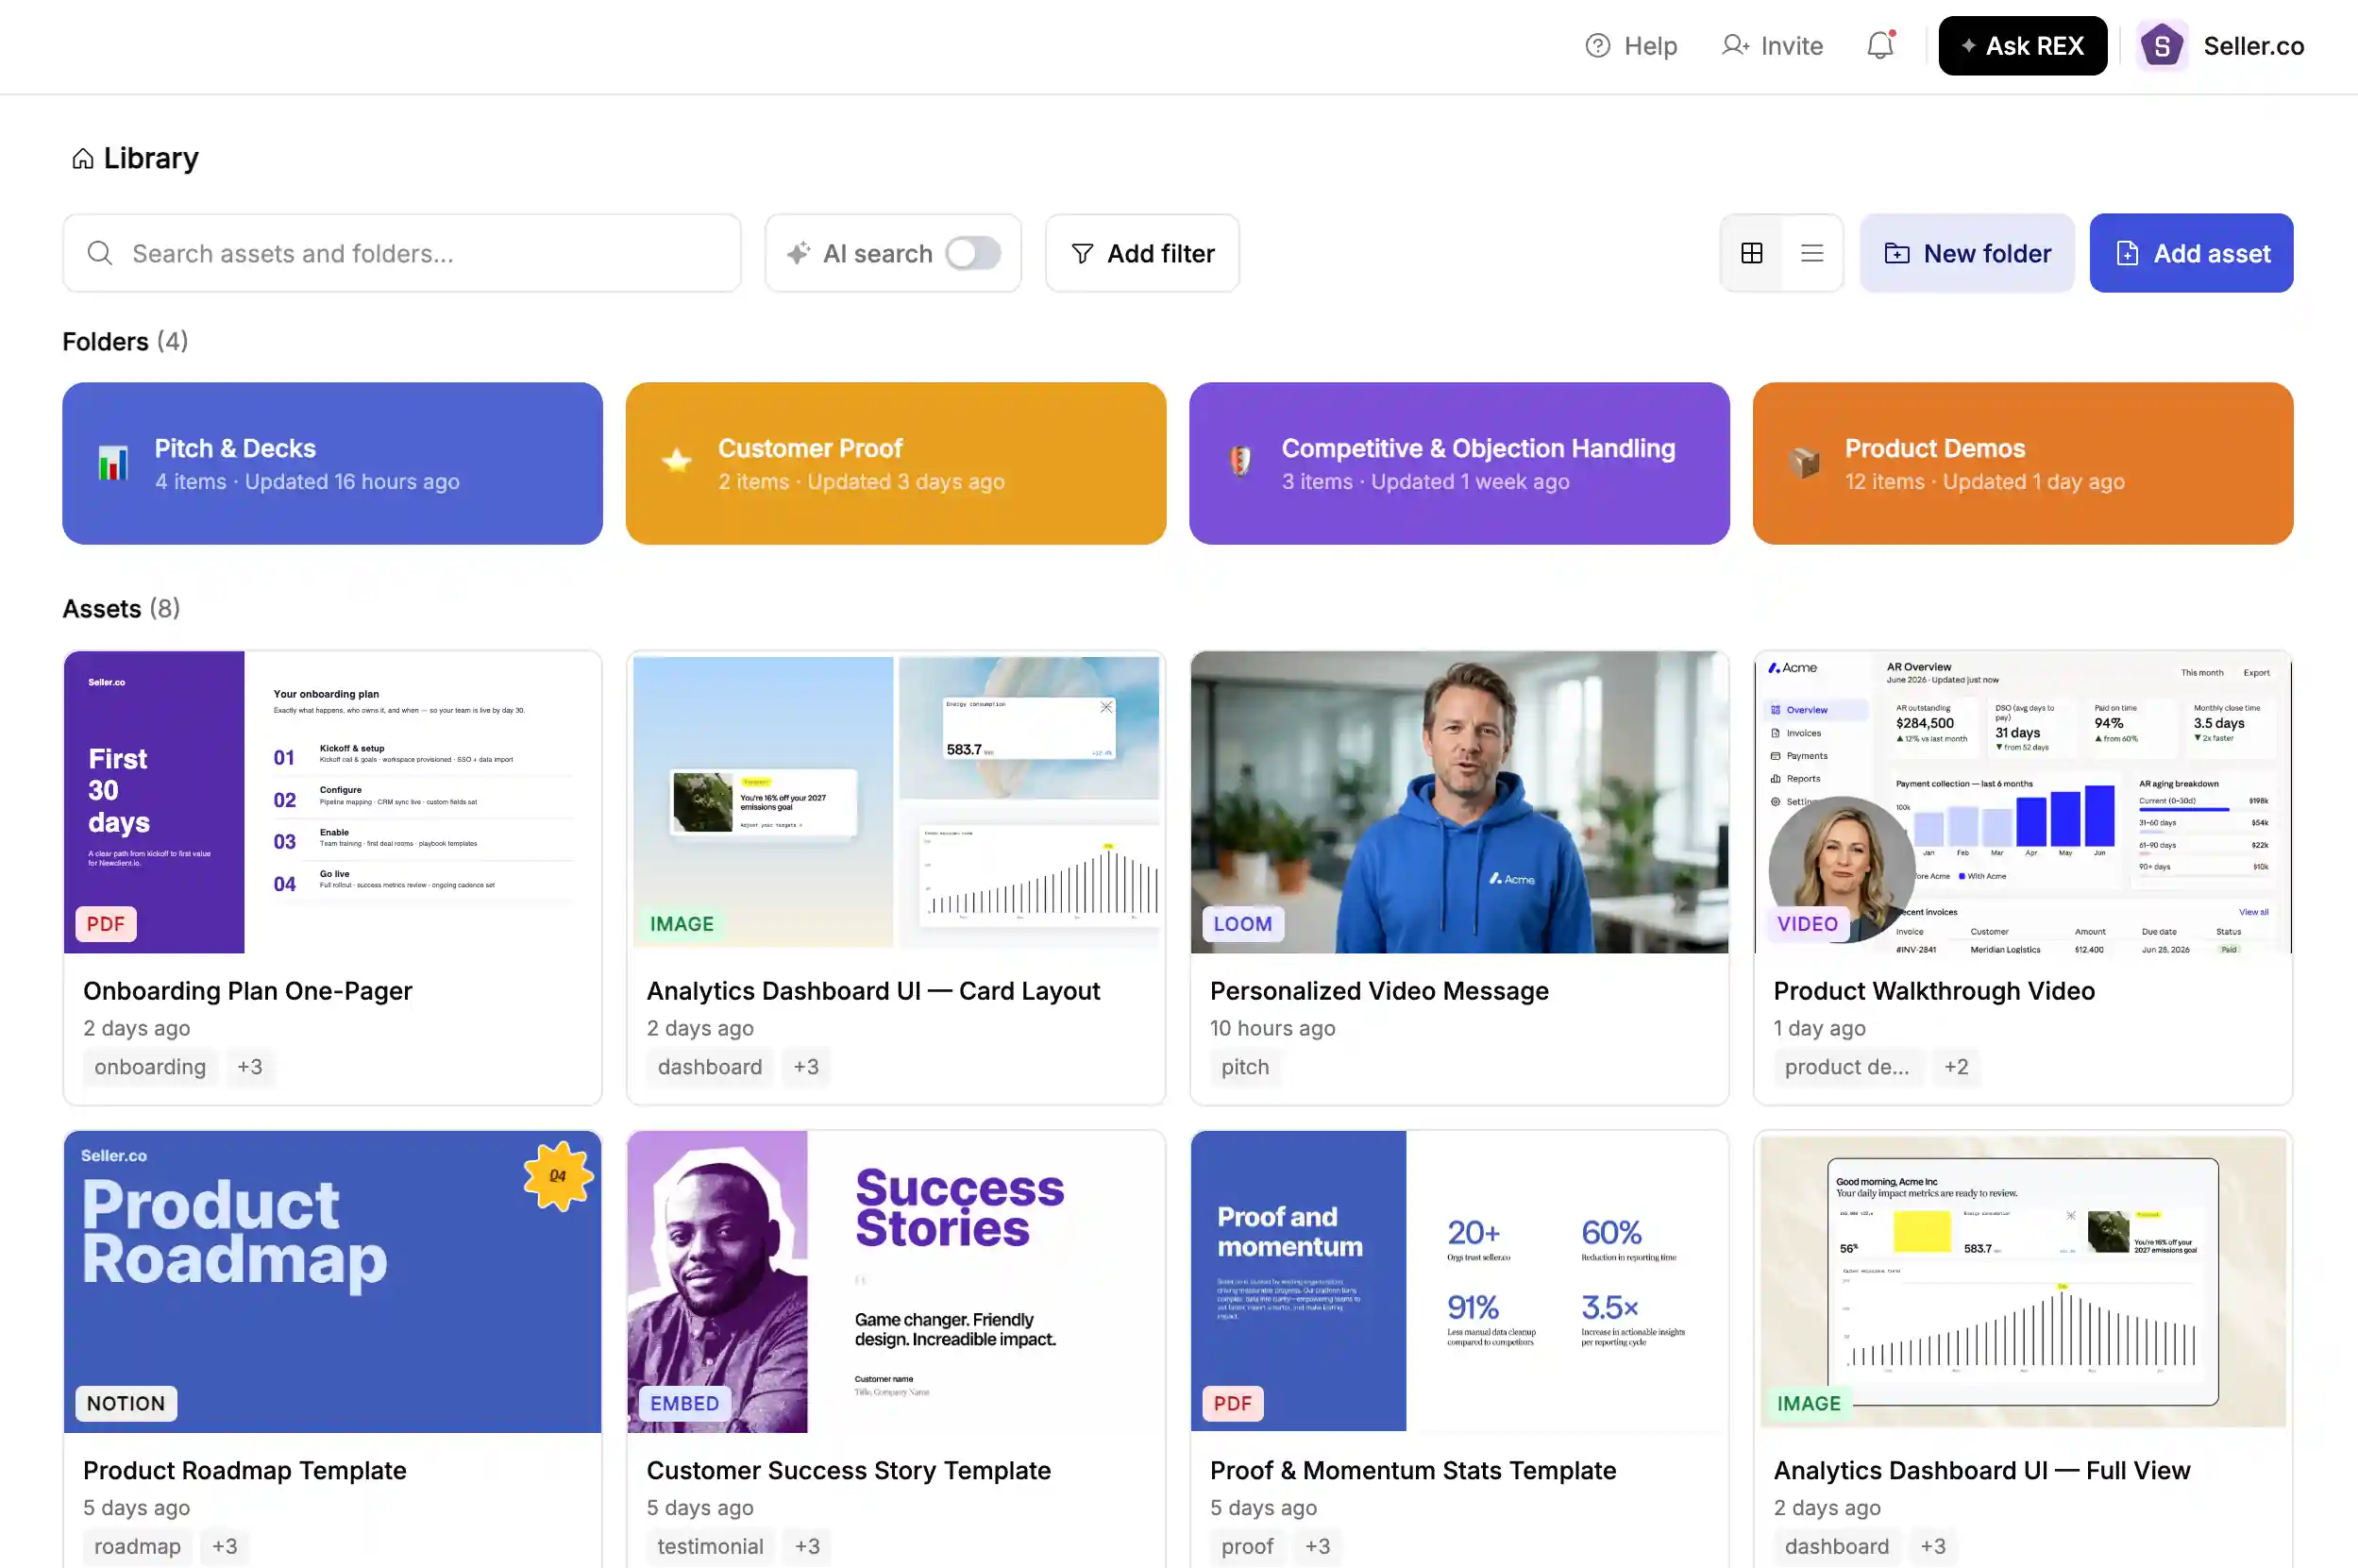
Task: Click the Product Walkthrough Video title
Action: point(1933,991)
